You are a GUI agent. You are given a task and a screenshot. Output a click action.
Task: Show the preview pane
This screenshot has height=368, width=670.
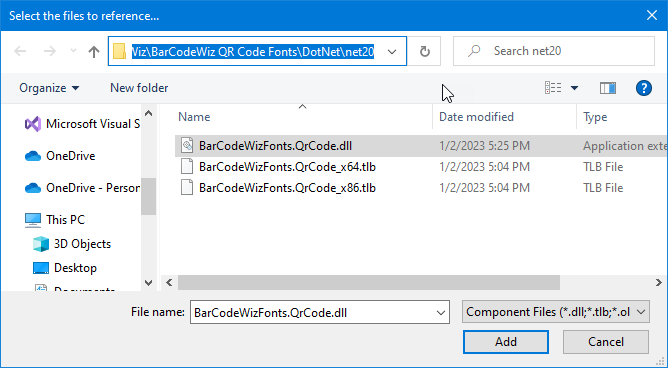608,88
